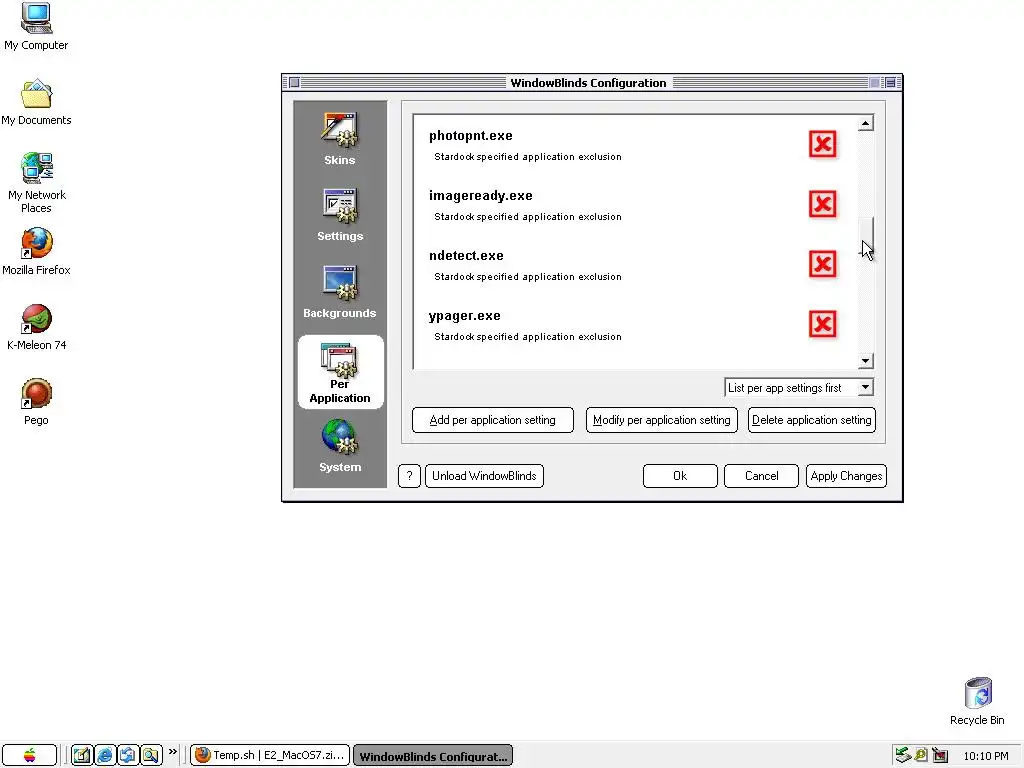The image size is (1024, 768).
Task: Select the Recycle Bin icon
Action: (x=977, y=701)
